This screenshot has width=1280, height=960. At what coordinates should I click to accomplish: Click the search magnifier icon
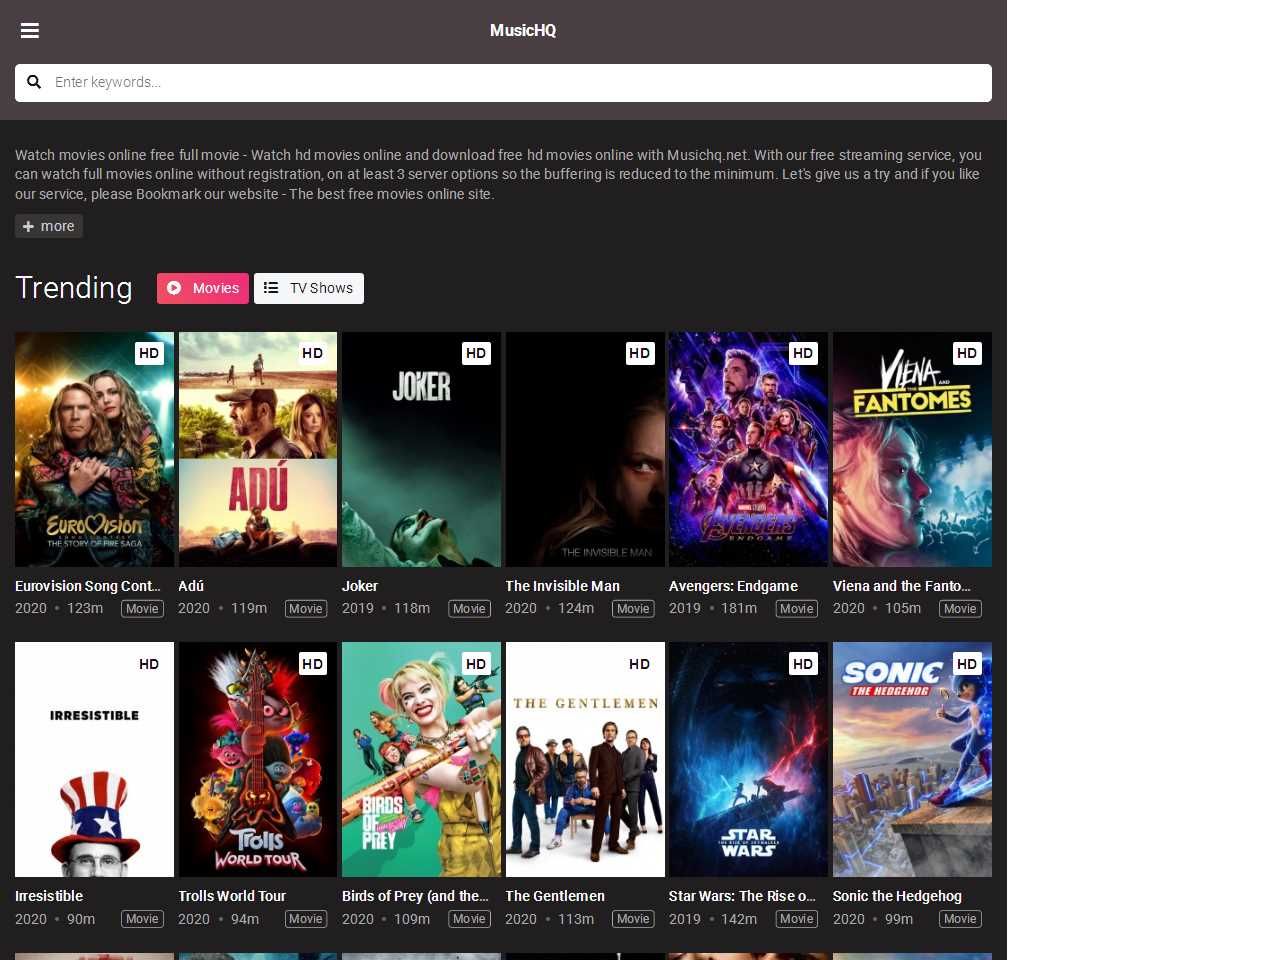pyautogui.click(x=34, y=82)
